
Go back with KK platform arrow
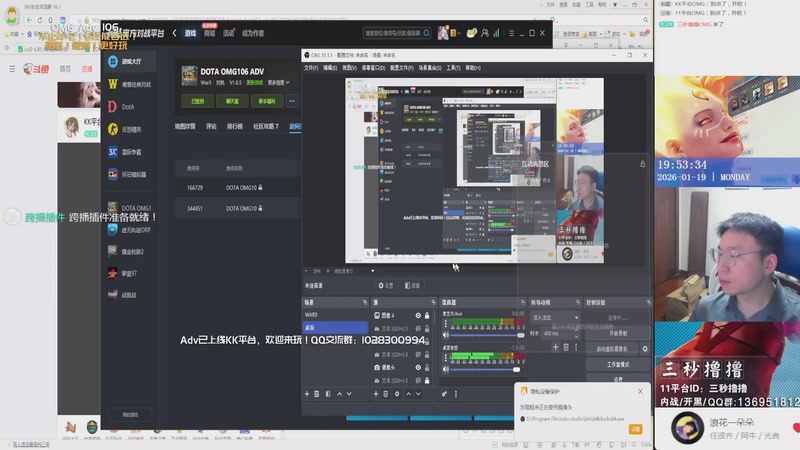click(174, 33)
